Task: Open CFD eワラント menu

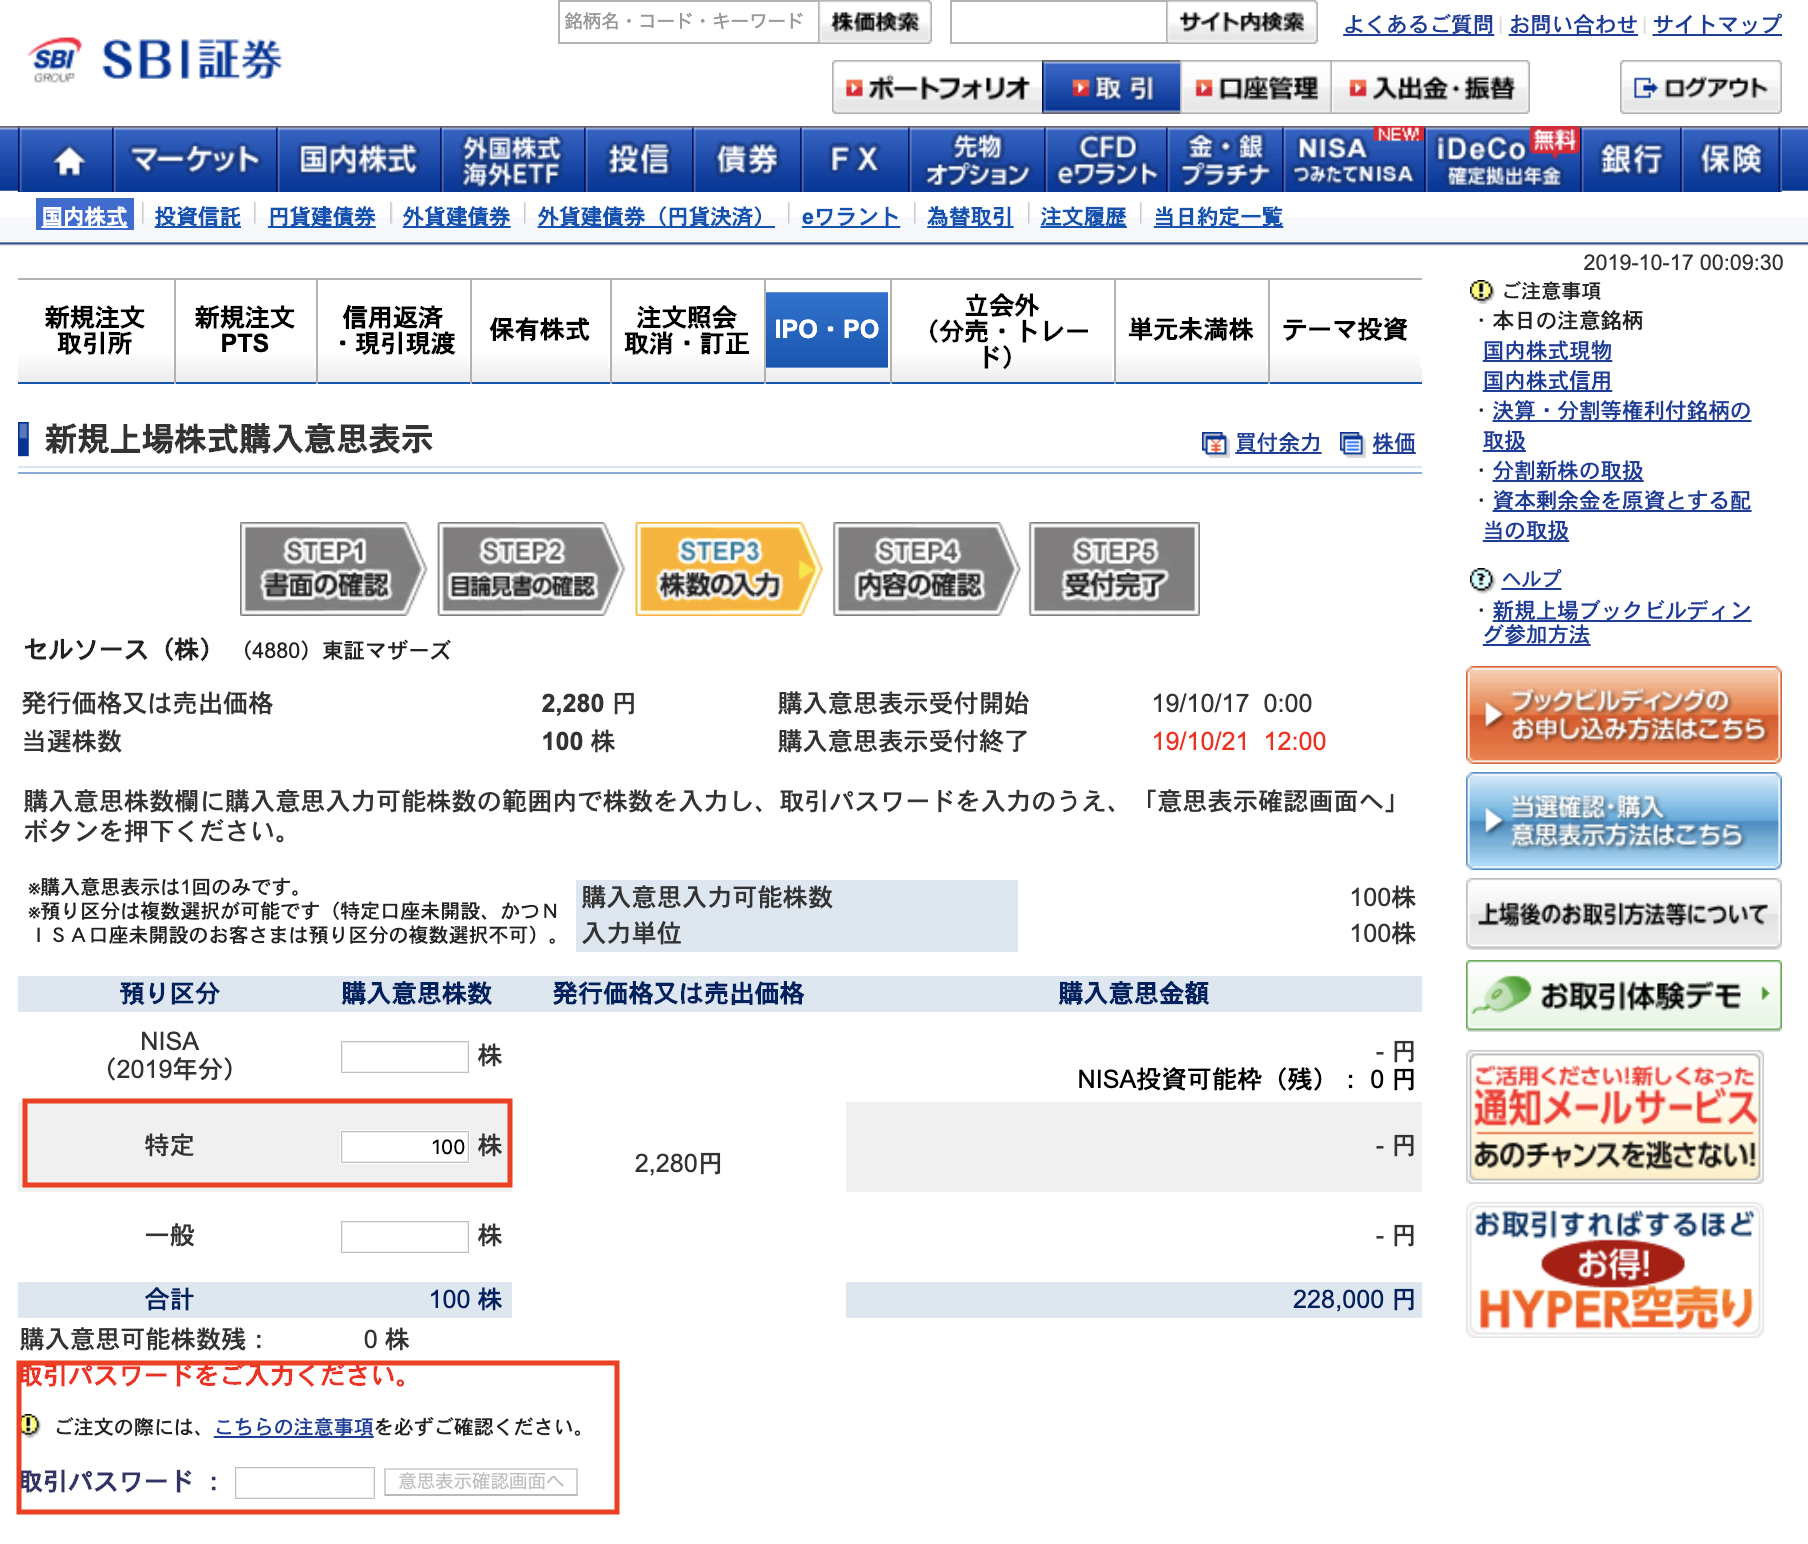Action: coord(1107,160)
